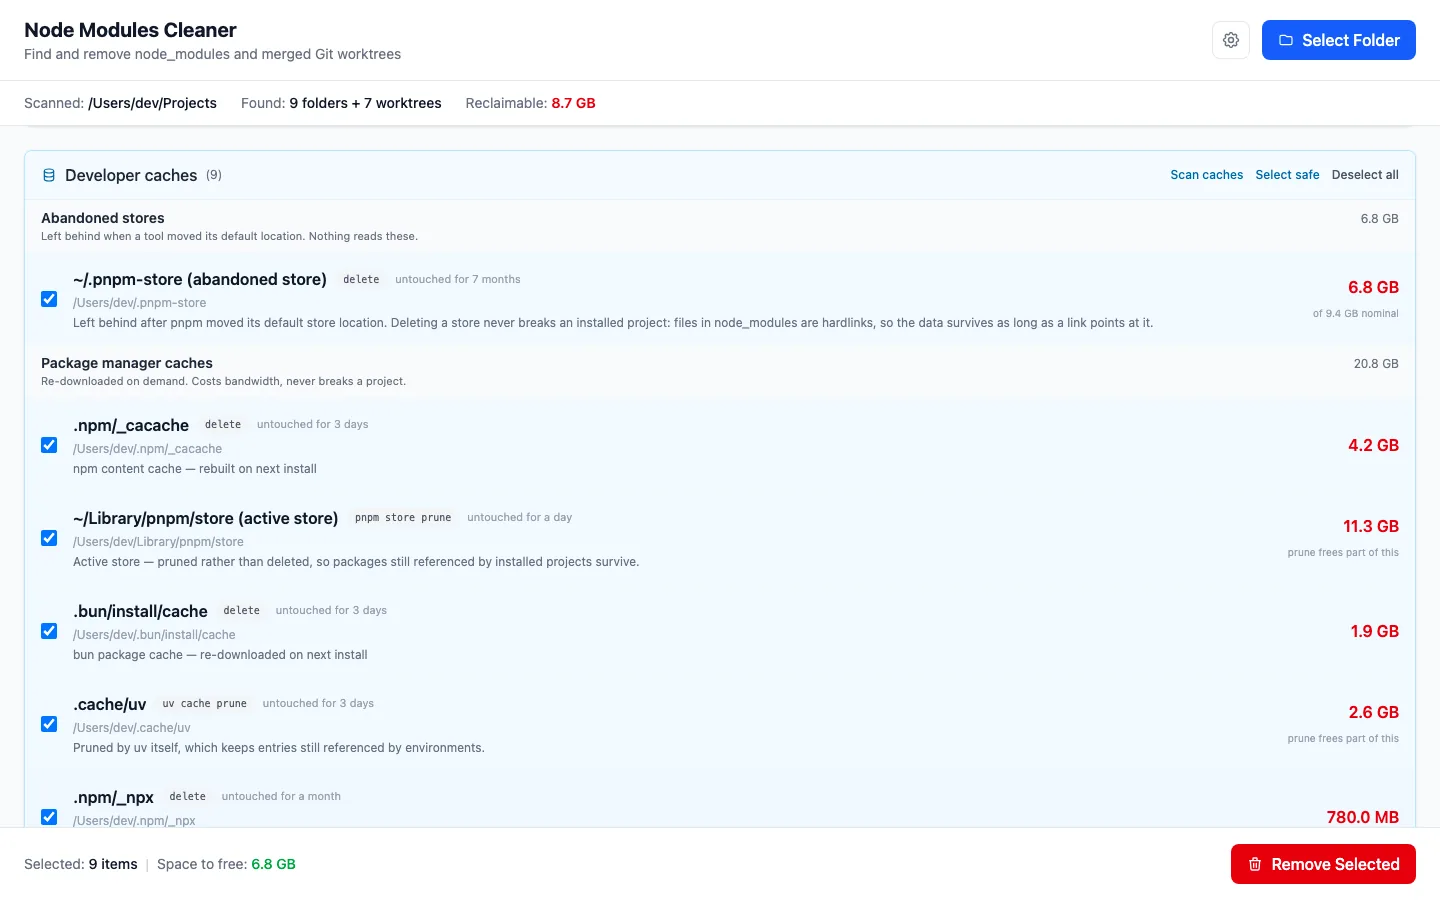
Task: Toggle the ~/Library/pnpm/store active store checkbox
Action: click(49, 538)
